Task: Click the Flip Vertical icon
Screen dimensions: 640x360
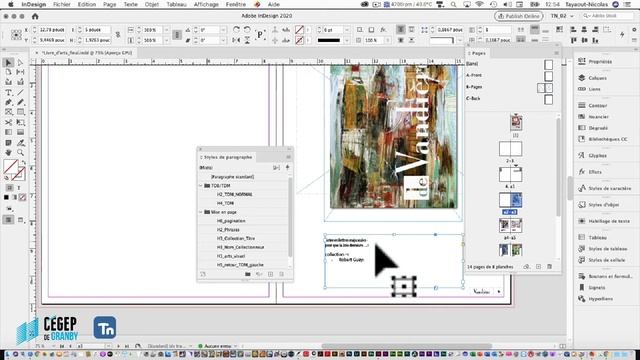Action: 247,40
